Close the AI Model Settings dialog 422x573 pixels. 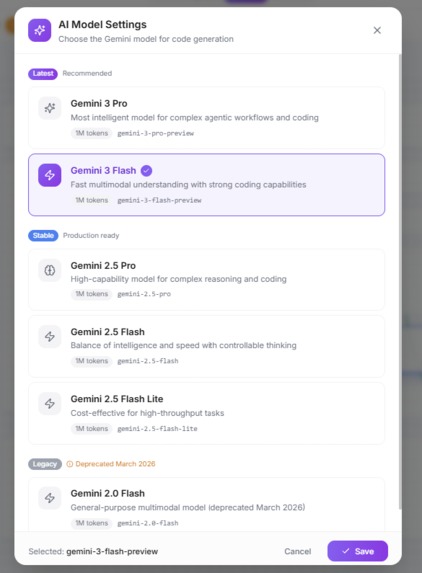(377, 30)
